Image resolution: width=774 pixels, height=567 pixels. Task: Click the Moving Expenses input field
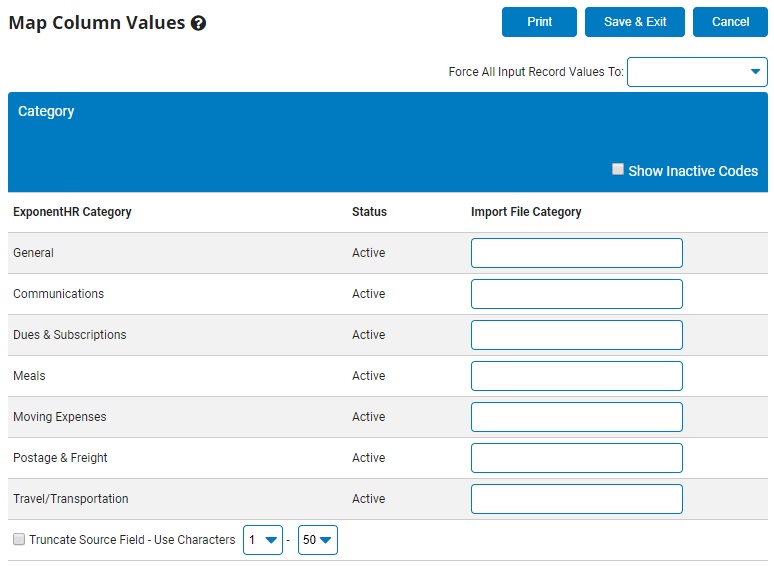576,417
